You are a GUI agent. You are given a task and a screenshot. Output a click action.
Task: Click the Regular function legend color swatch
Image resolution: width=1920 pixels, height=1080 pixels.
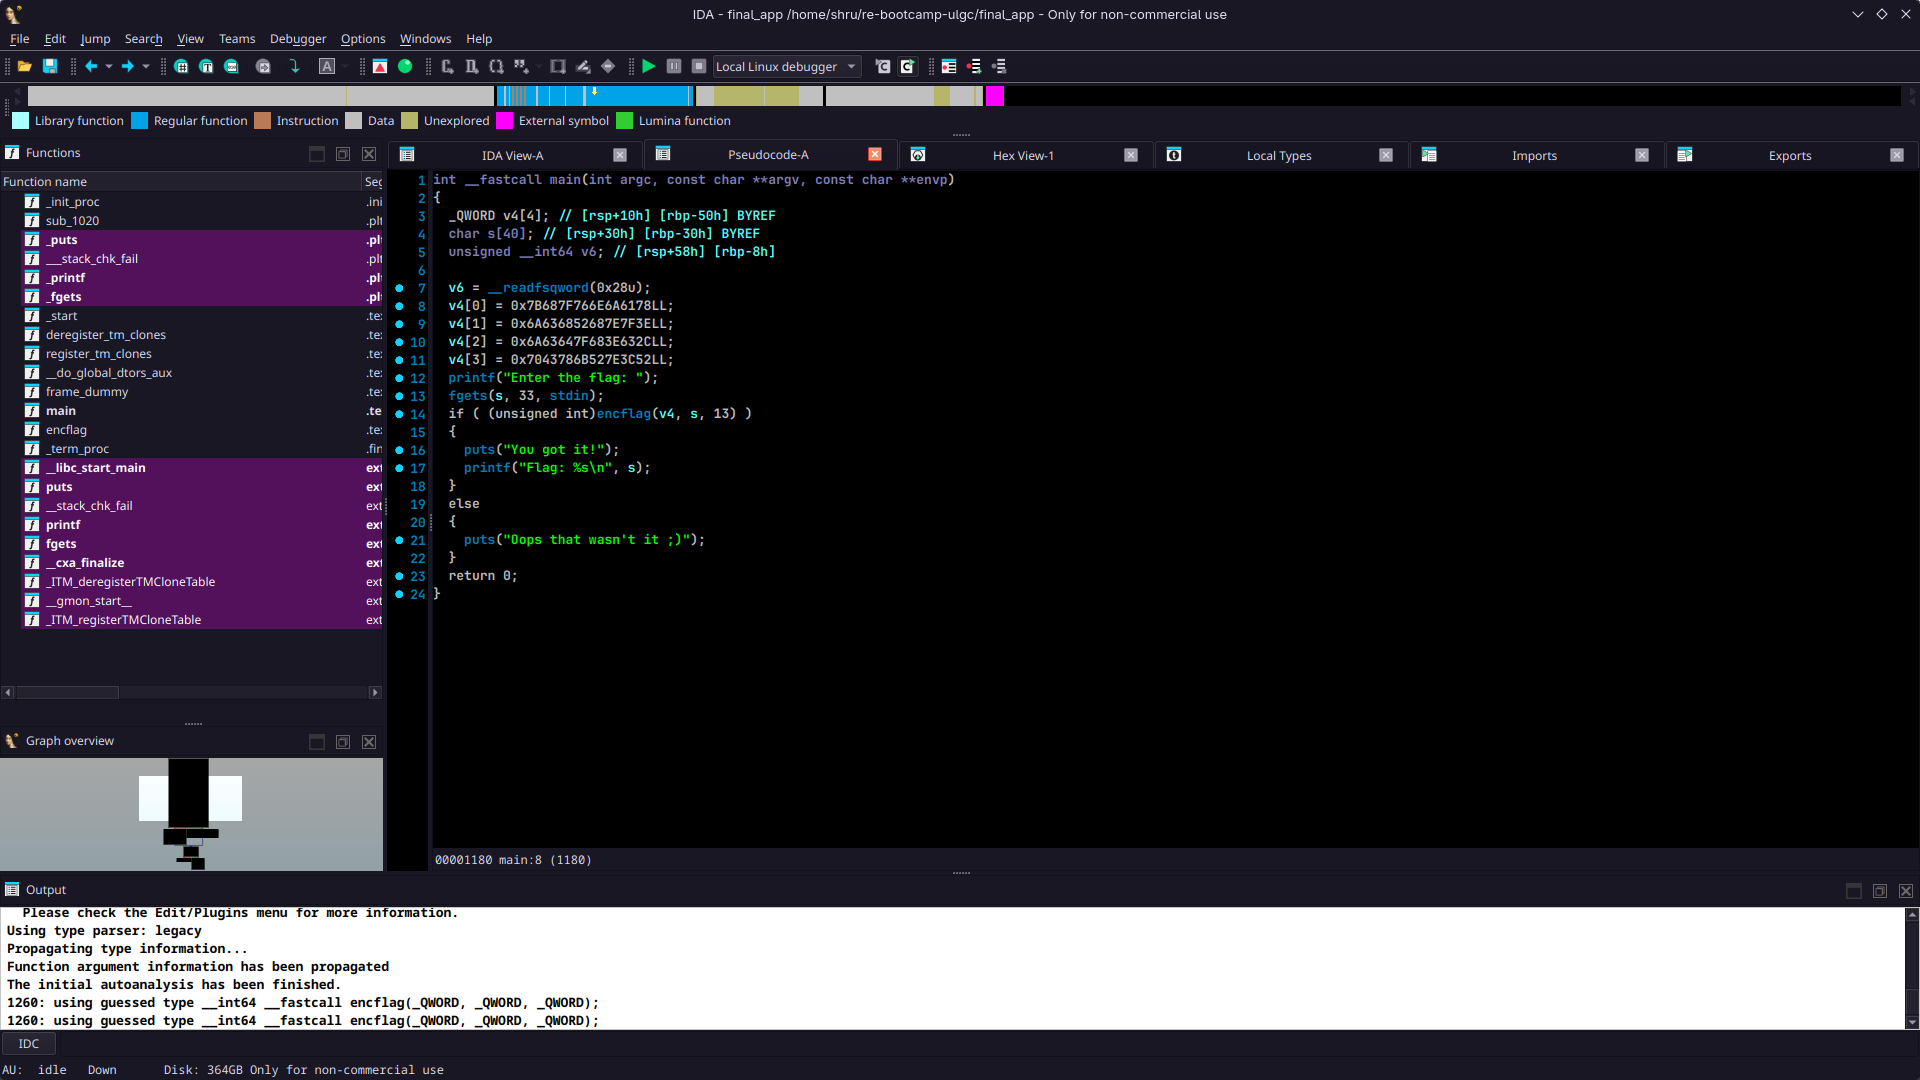(140, 121)
